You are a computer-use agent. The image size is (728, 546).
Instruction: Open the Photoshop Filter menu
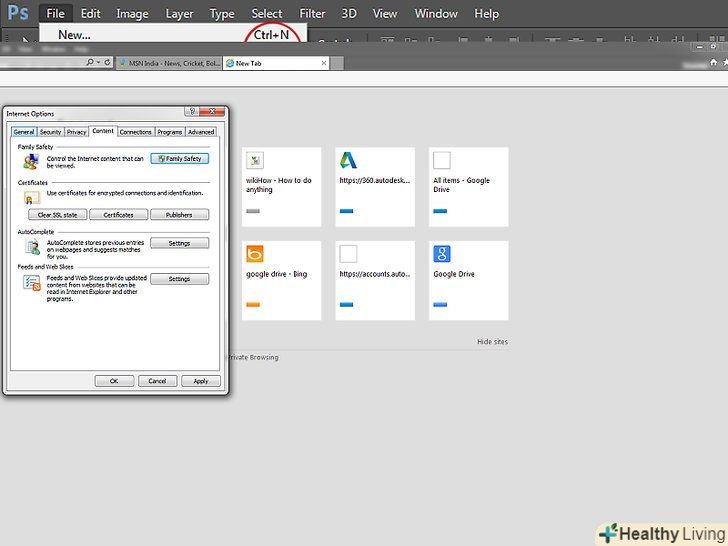click(x=312, y=14)
